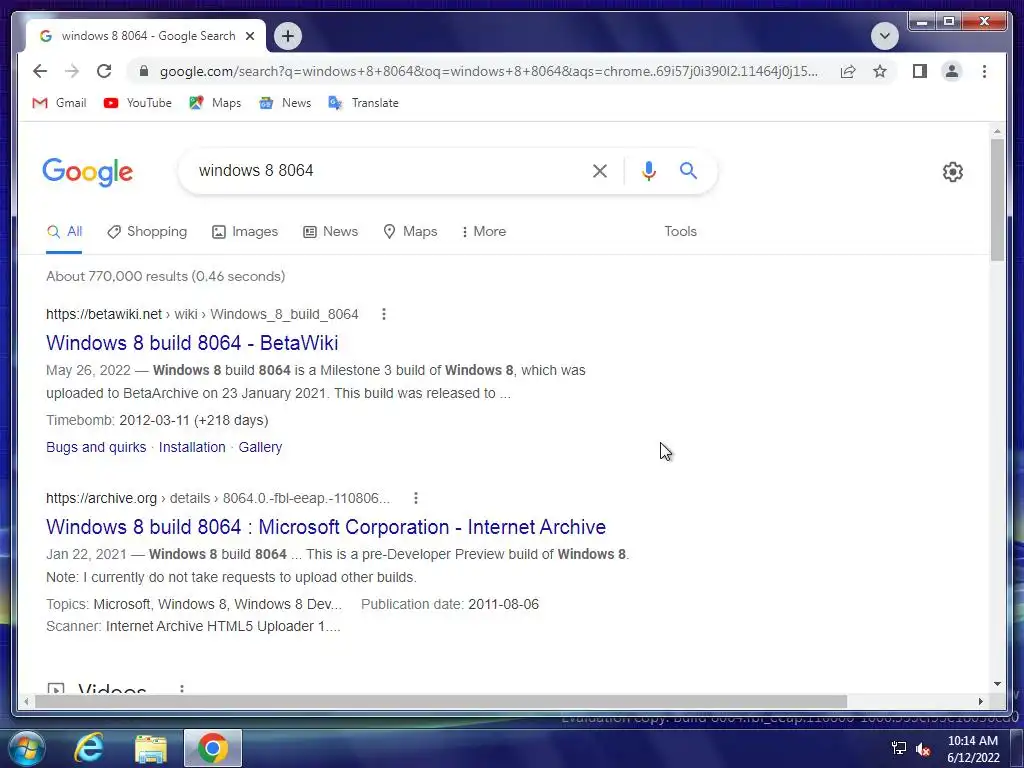Open the Windows Start orb
1024x768 pixels.
coord(25,748)
